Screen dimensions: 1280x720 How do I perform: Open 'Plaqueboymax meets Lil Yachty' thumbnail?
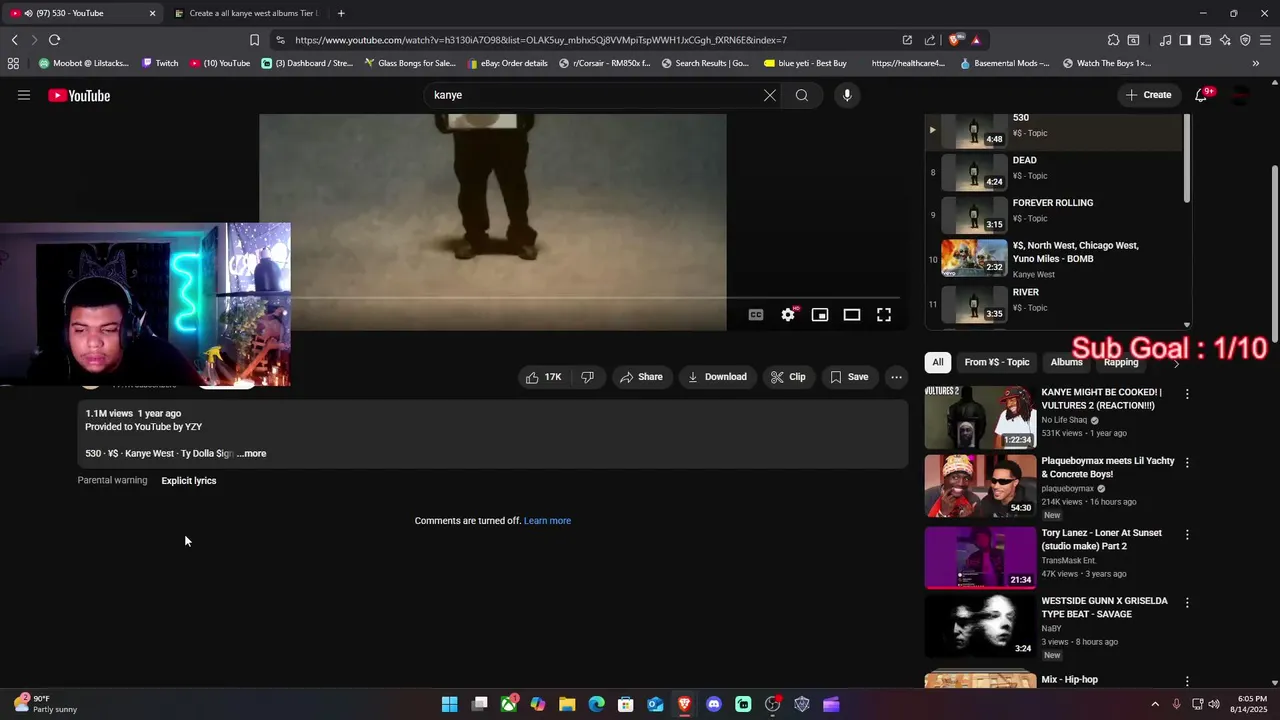pos(980,486)
